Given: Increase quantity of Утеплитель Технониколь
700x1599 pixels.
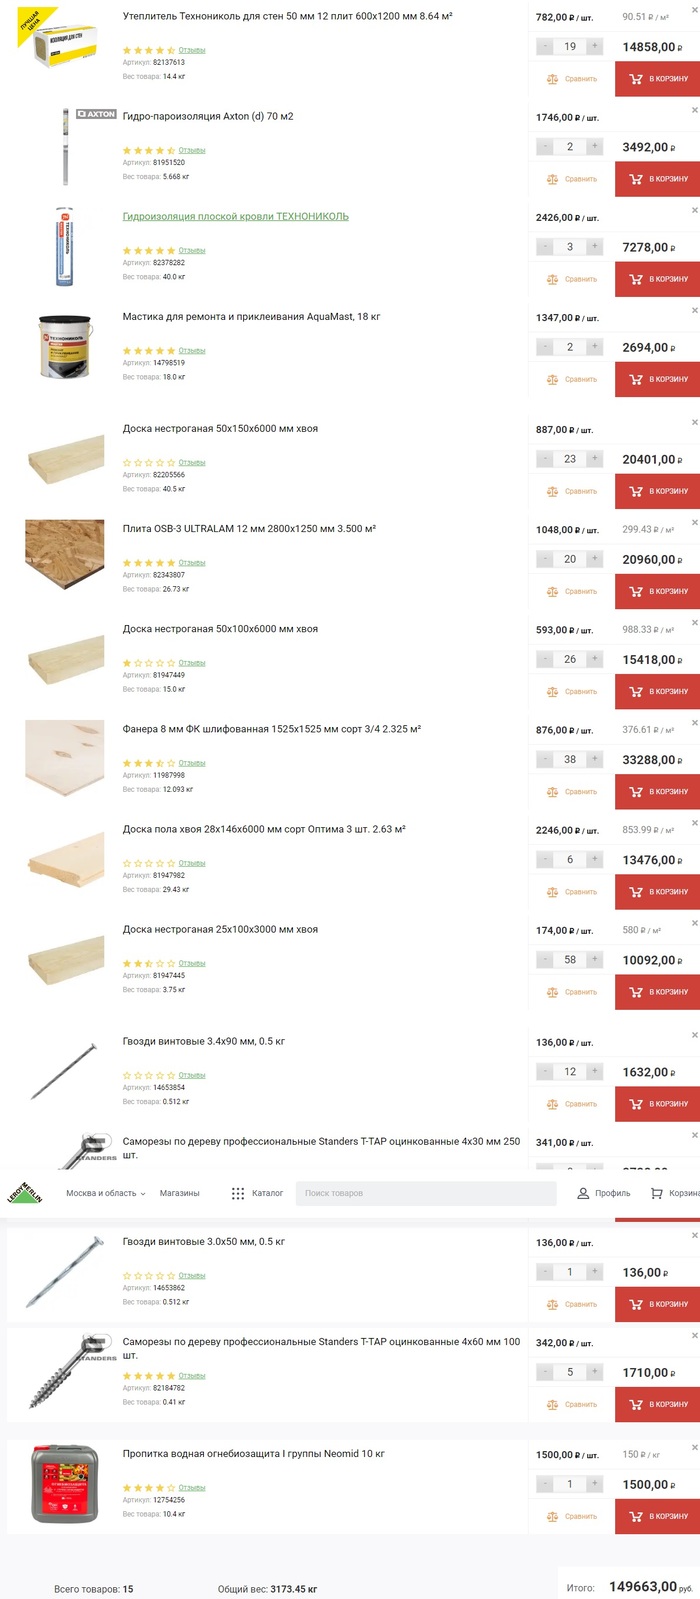Looking at the screenshot, I should [x=594, y=46].
